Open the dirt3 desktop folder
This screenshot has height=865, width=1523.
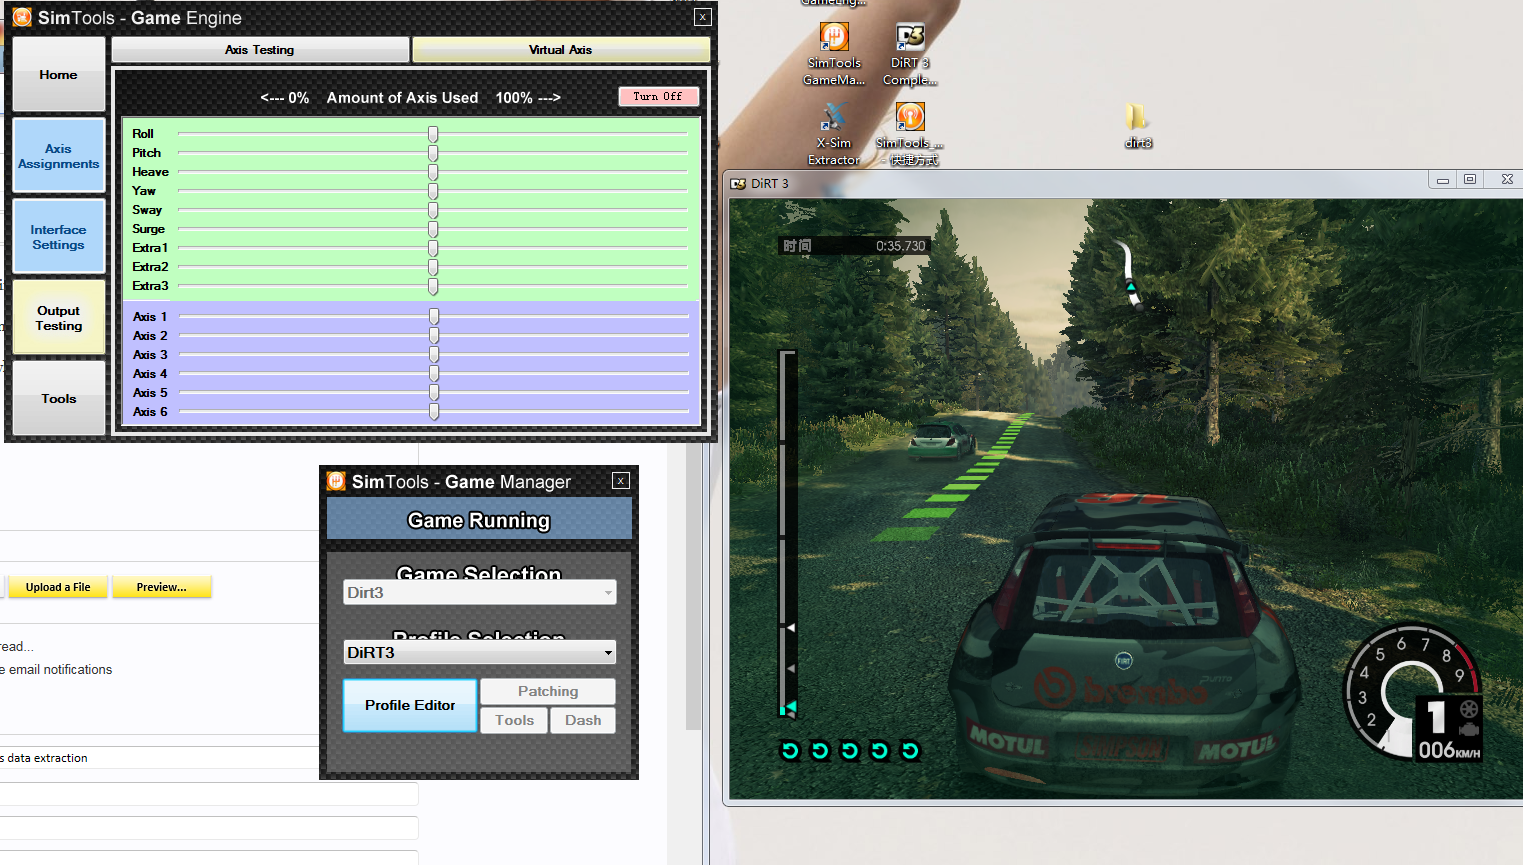[x=1137, y=126]
